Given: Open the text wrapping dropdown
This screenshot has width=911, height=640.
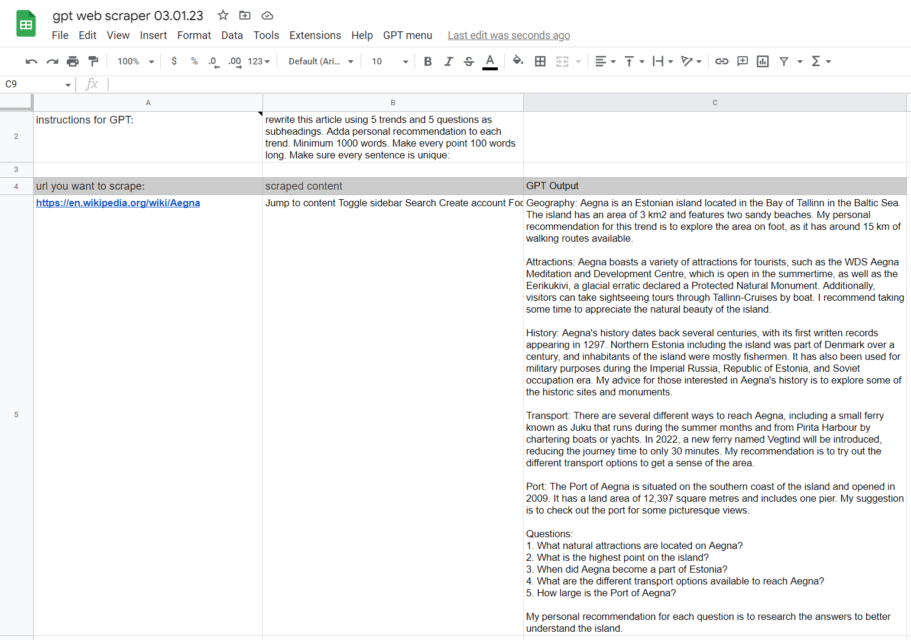Looking at the screenshot, I should [662, 61].
